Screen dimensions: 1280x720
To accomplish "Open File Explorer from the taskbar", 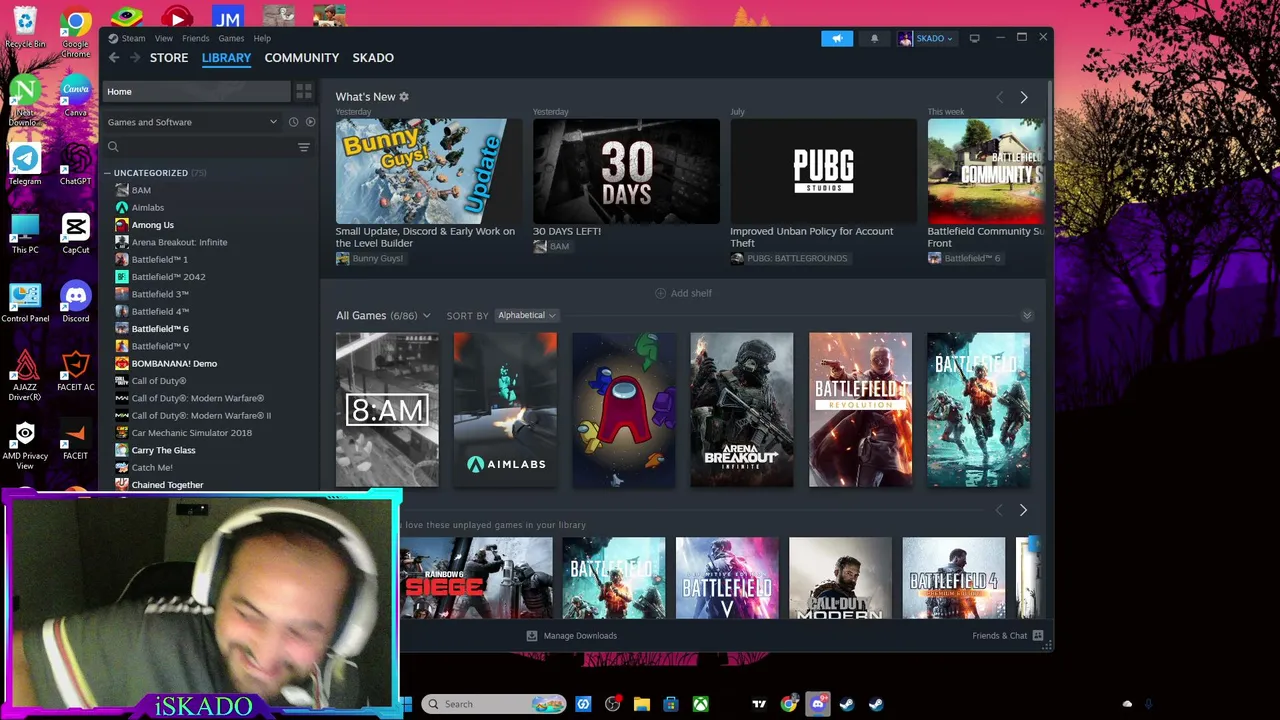I will (642, 704).
